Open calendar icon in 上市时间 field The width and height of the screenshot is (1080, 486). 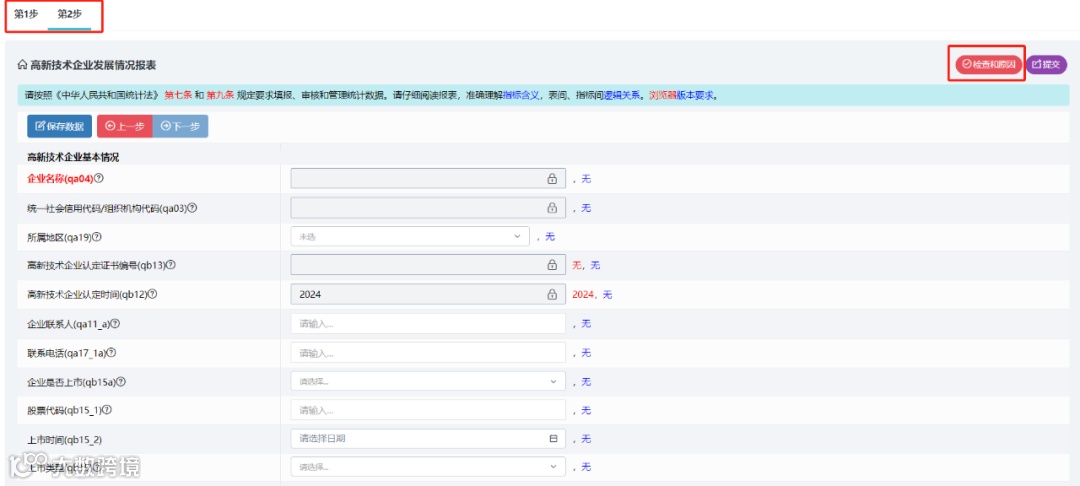(552, 439)
